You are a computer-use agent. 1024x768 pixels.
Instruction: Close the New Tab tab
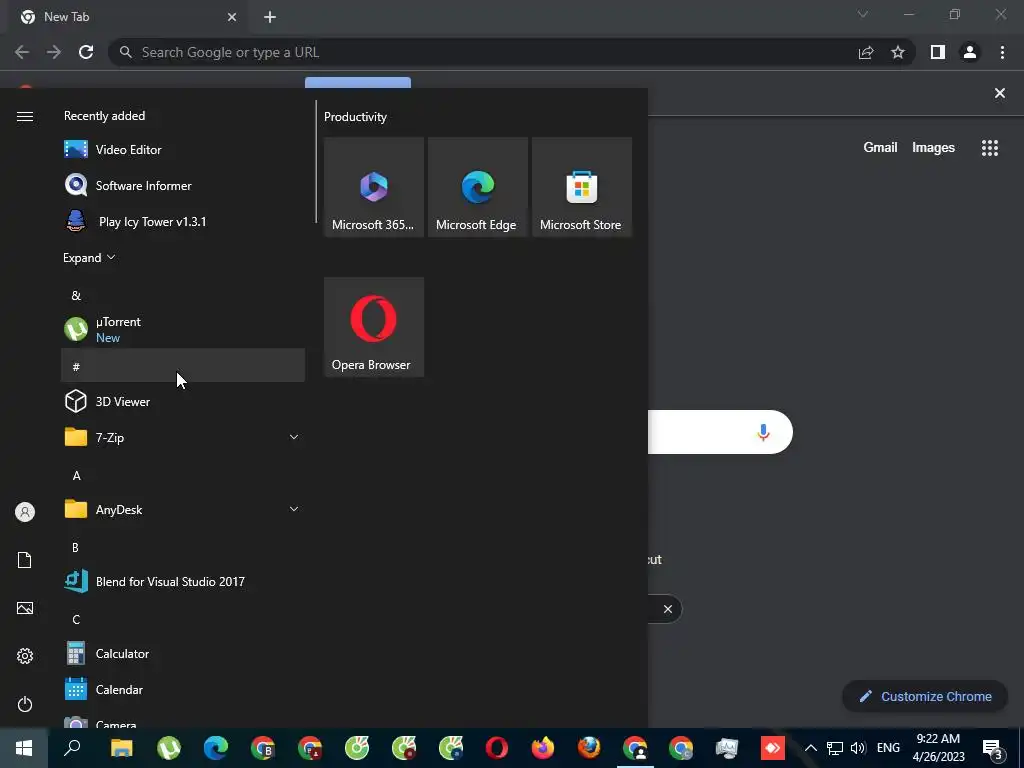point(232,17)
